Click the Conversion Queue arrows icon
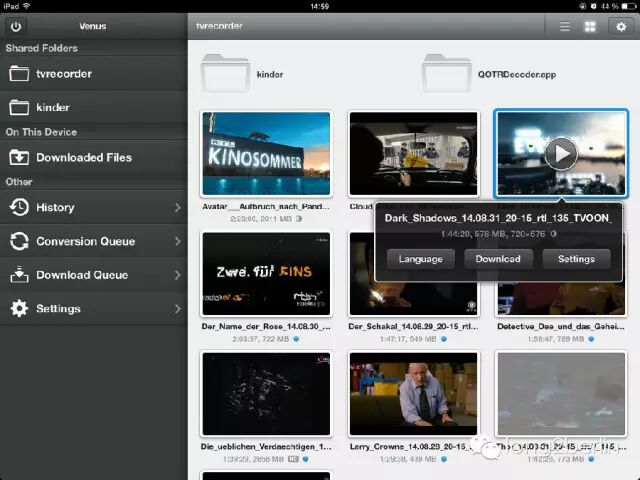 pos(19,241)
